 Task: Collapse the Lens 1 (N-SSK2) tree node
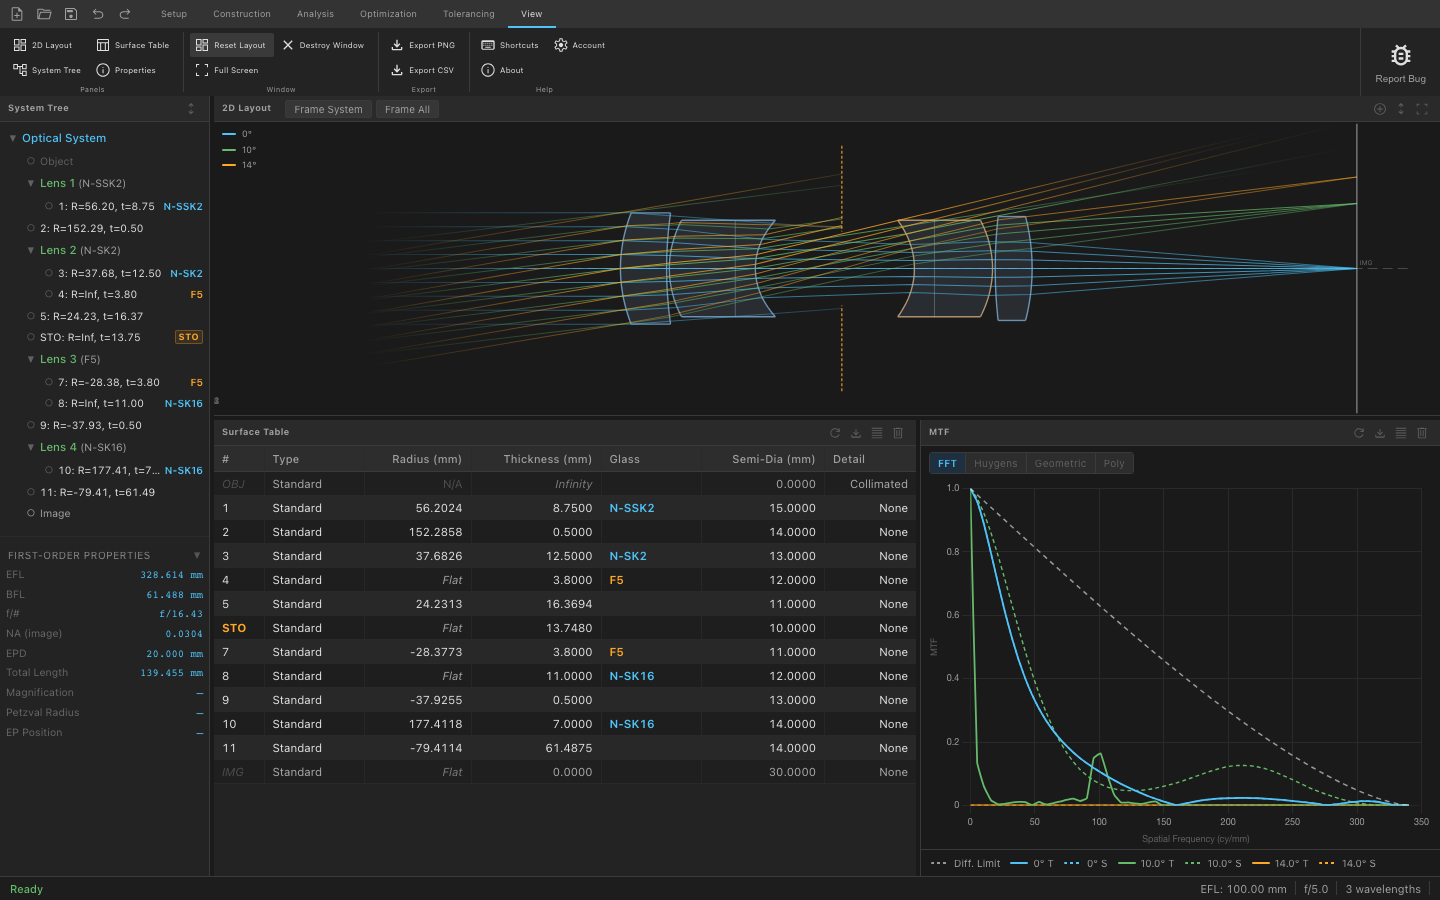pyautogui.click(x=31, y=184)
